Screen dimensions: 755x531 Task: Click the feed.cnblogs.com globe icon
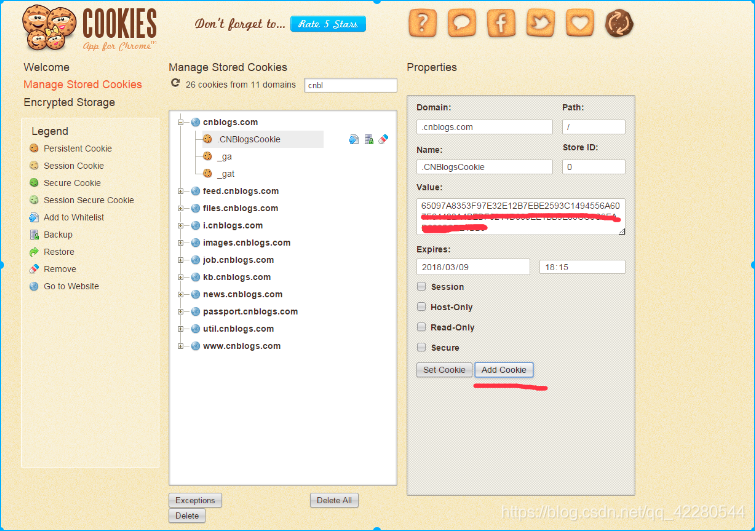pyautogui.click(x=195, y=191)
